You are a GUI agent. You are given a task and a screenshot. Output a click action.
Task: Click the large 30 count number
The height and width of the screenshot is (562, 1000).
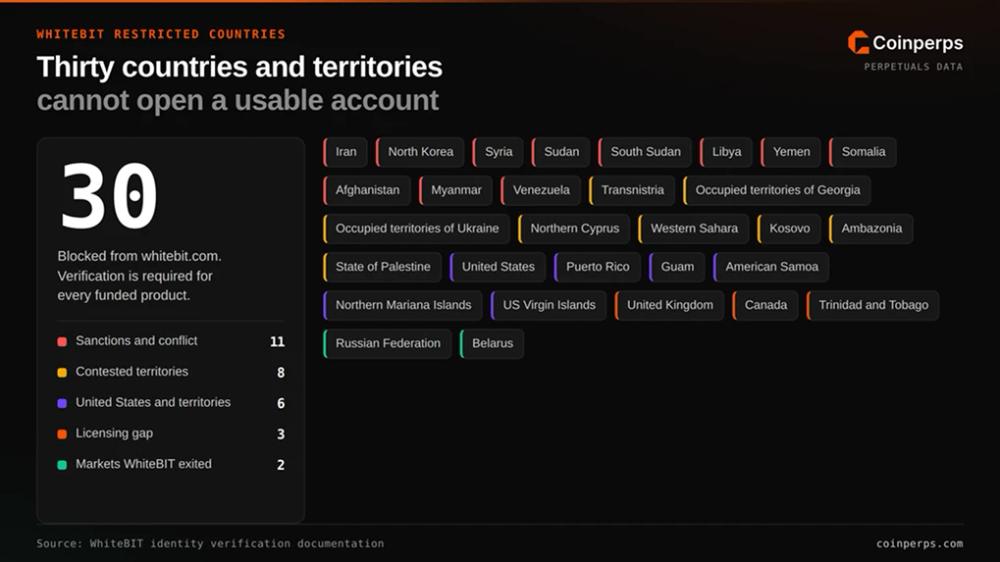(109, 196)
